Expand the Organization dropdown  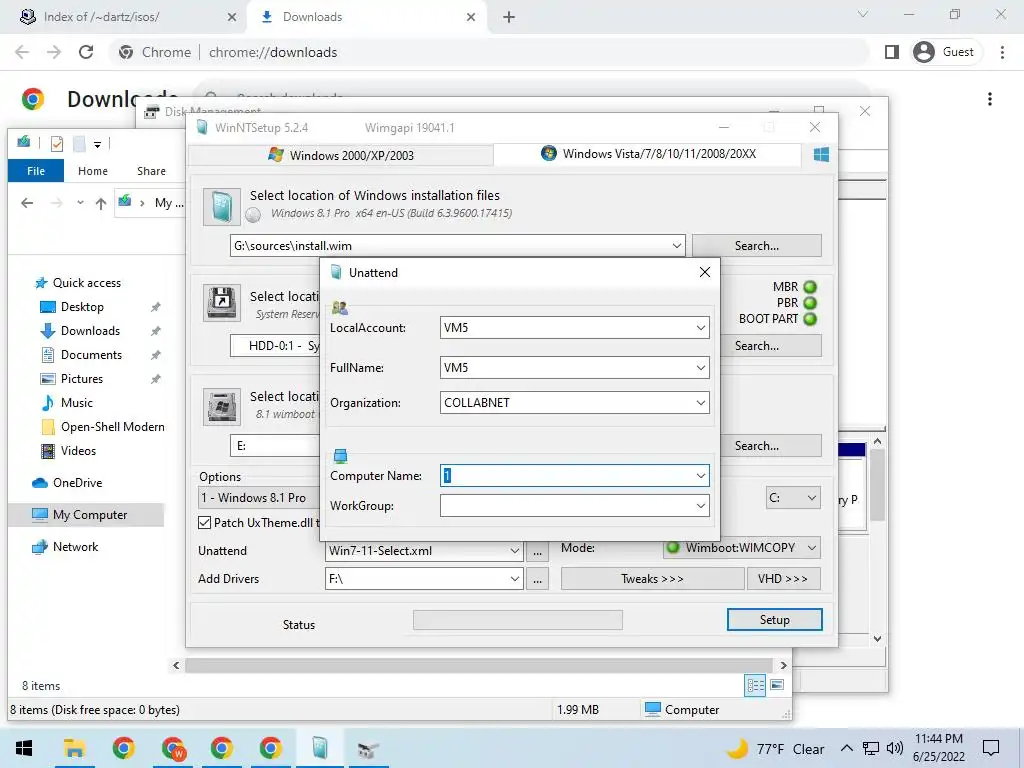point(701,403)
